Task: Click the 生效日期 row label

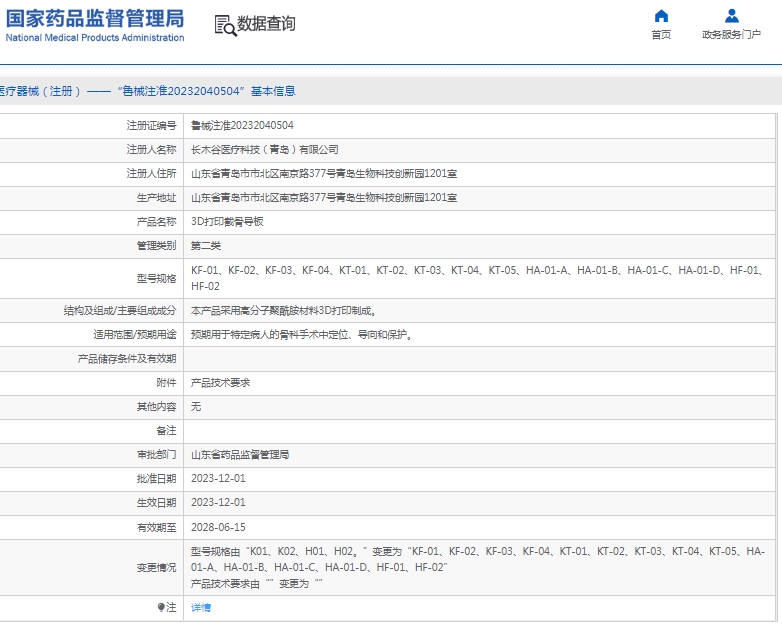Action: click(x=157, y=502)
